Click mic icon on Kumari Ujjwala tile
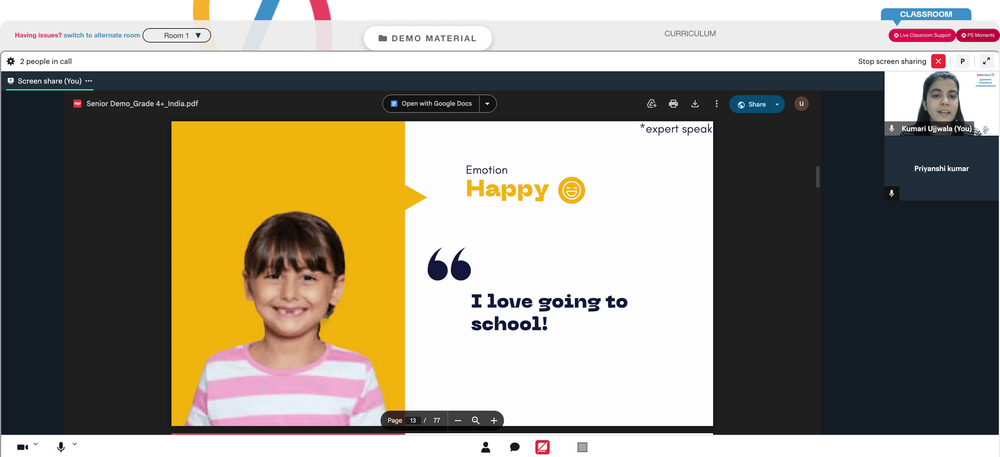The height and width of the screenshot is (457, 1000). point(892,129)
